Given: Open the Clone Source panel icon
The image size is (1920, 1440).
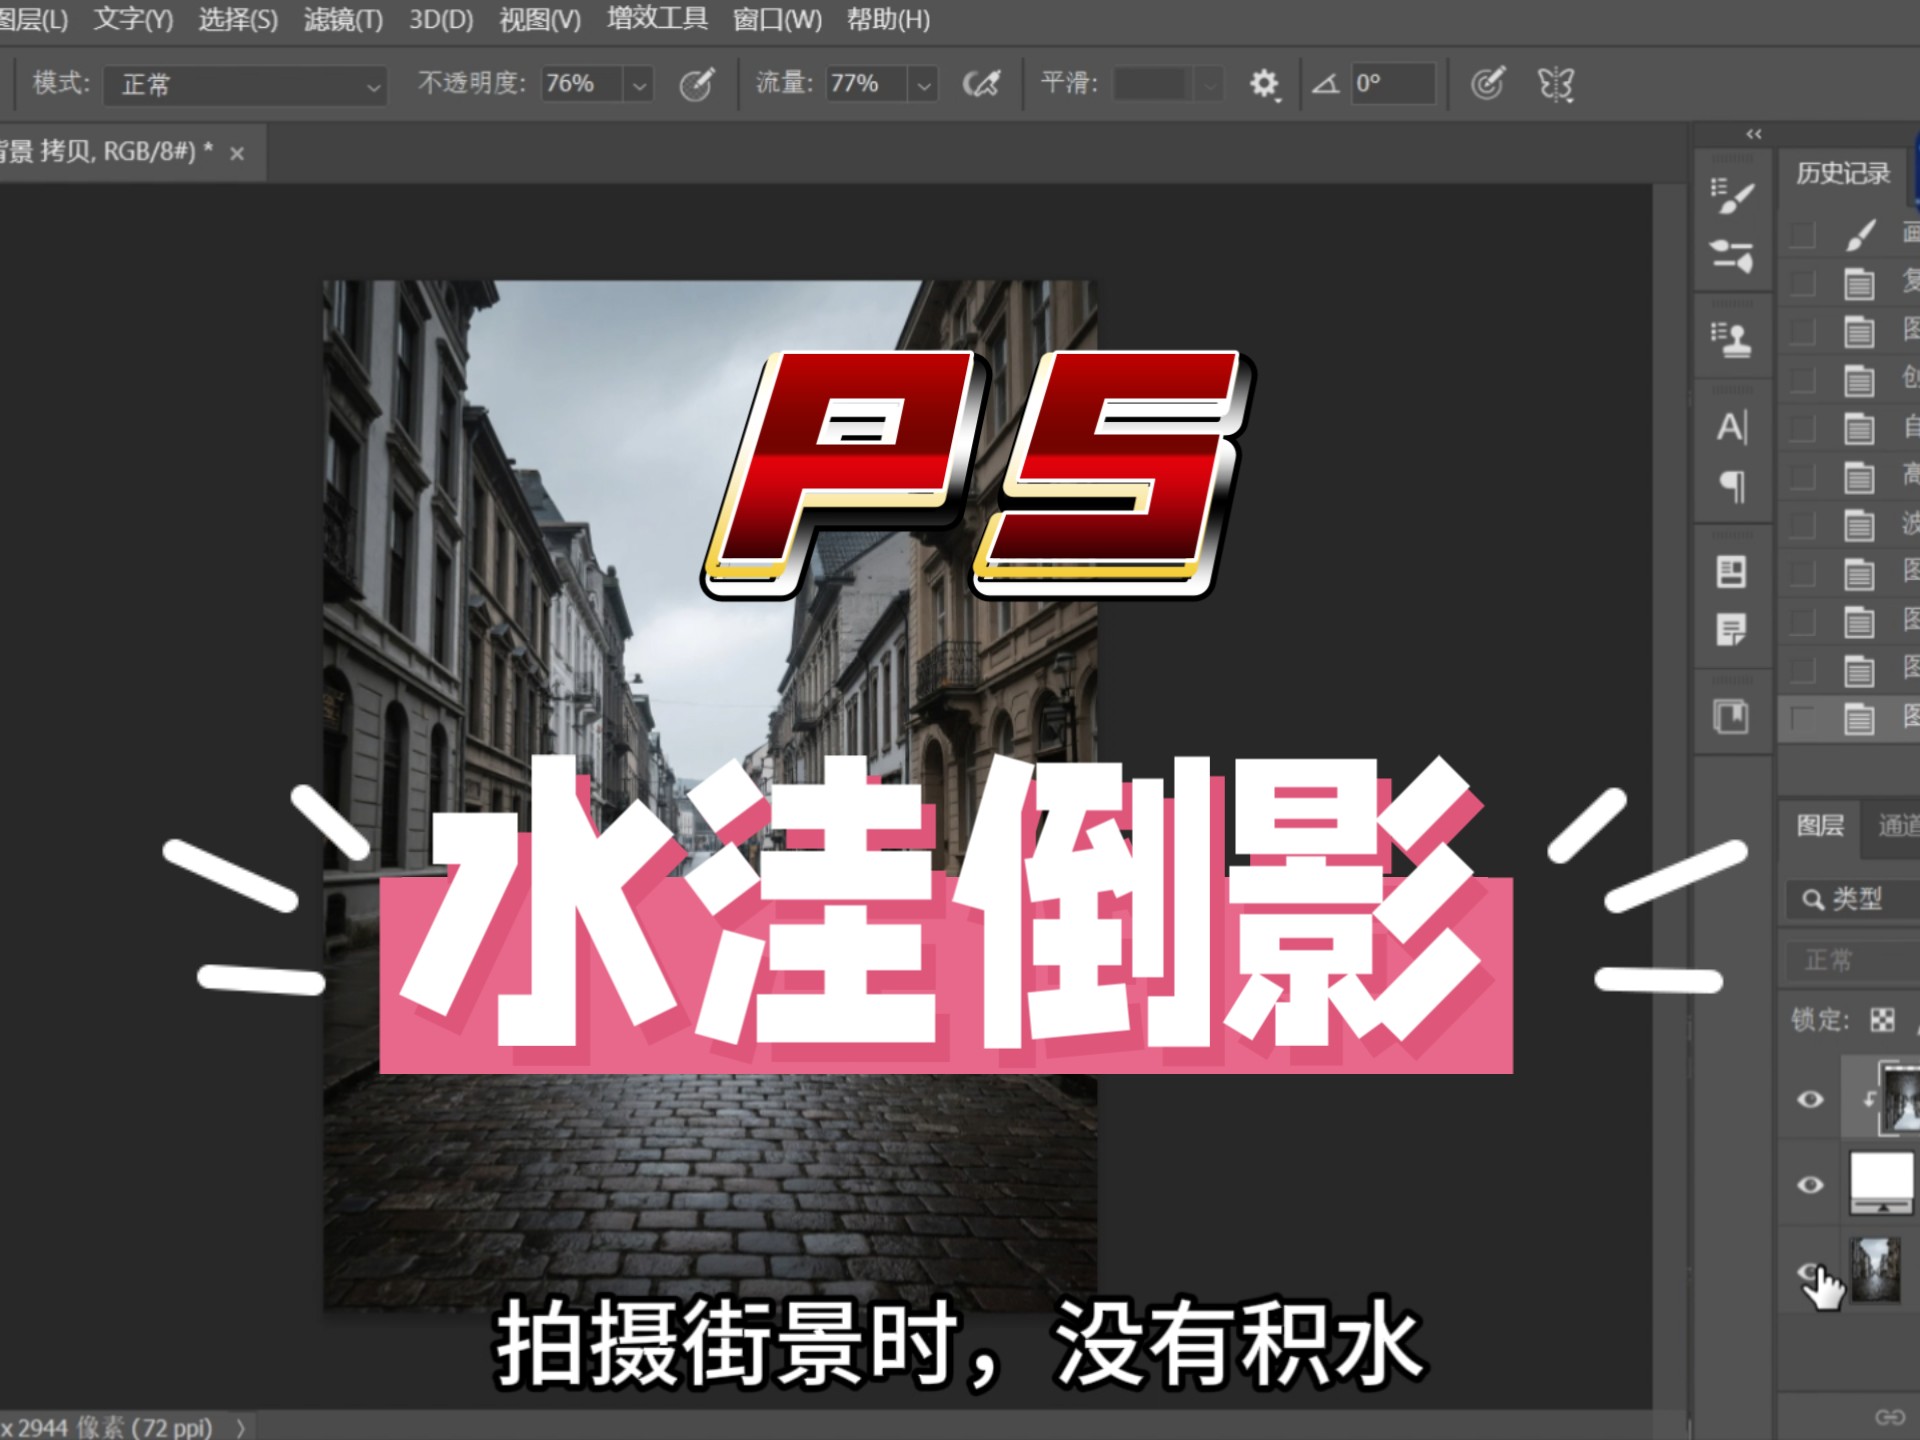Looking at the screenshot, I should point(1732,340).
